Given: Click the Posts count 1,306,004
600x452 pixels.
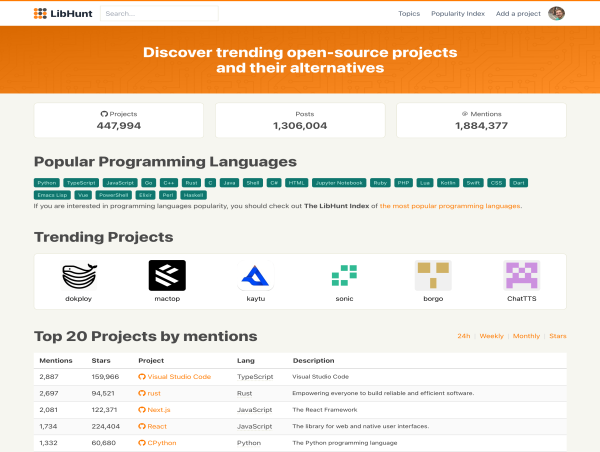Looking at the screenshot, I should (x=300, y=126).
